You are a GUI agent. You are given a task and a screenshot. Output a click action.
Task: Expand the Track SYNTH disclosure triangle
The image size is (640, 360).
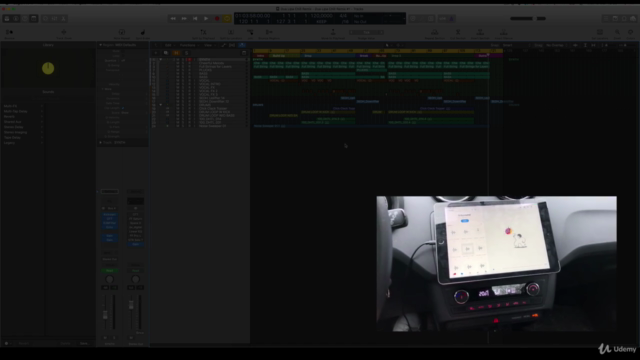100,142
